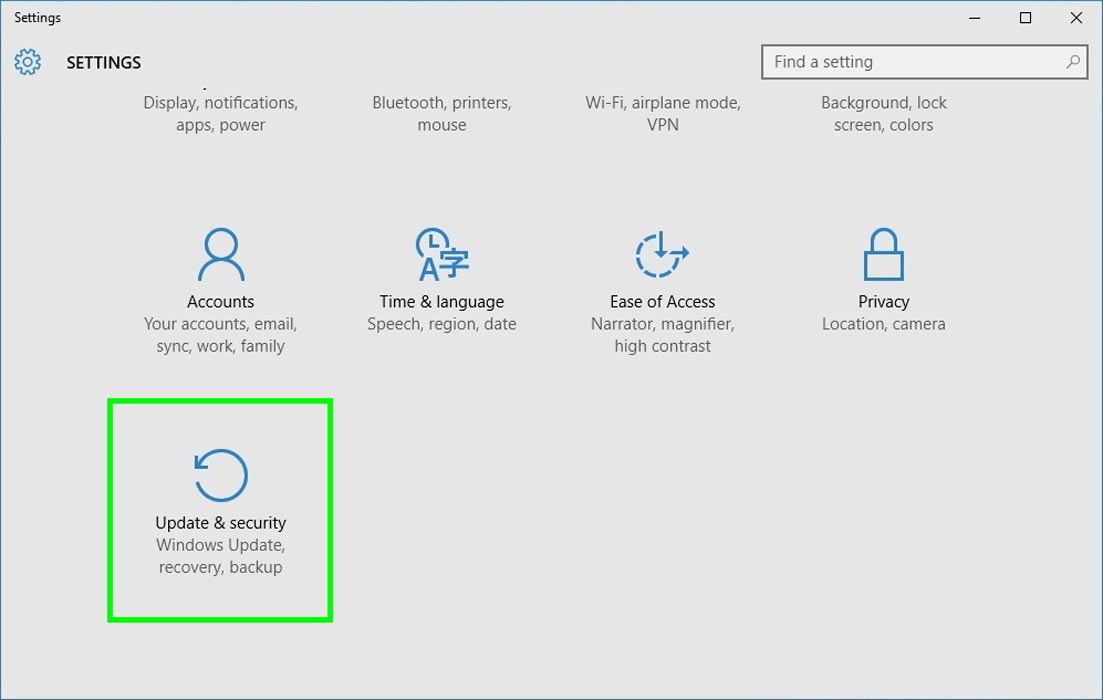
Task: Click the 'Accounts' label text
Action: pyautogui.click(x=220, y=302)
